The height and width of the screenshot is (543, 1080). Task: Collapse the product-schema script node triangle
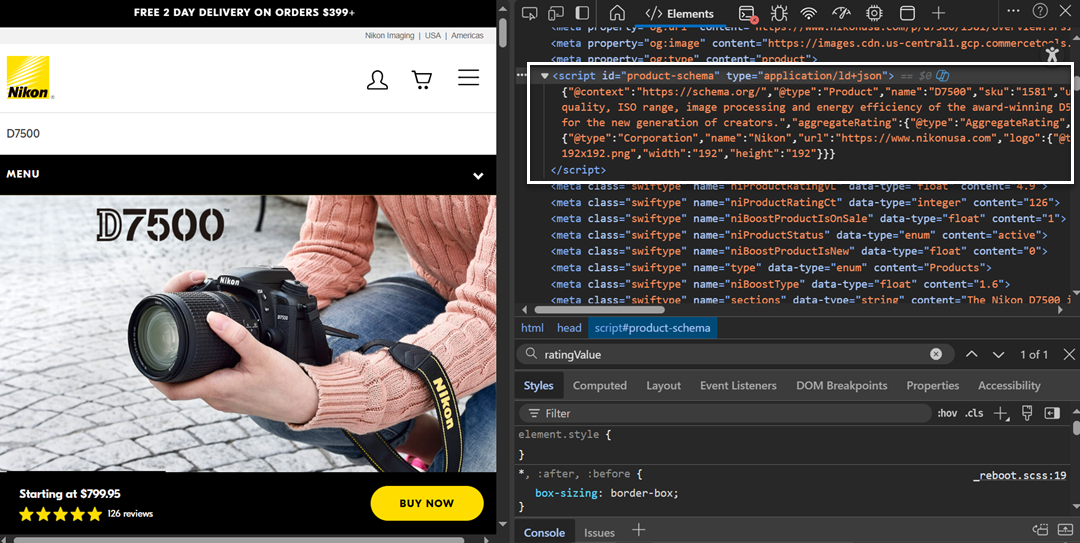point(545,76)
